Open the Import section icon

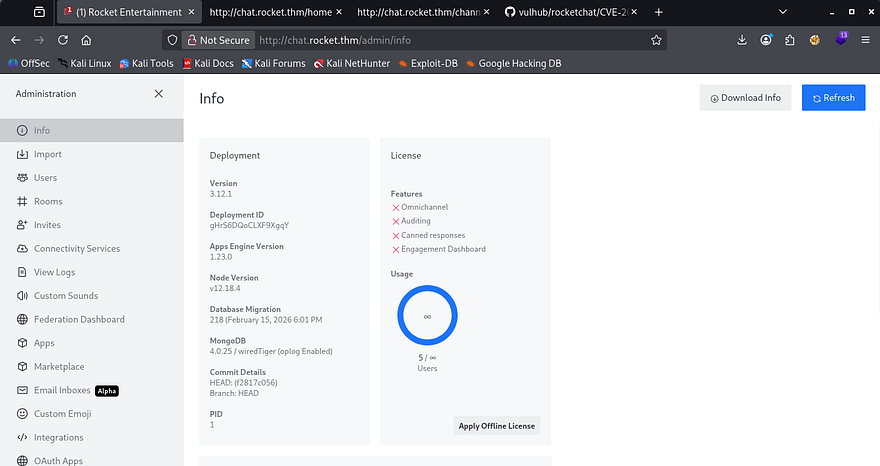23,154
